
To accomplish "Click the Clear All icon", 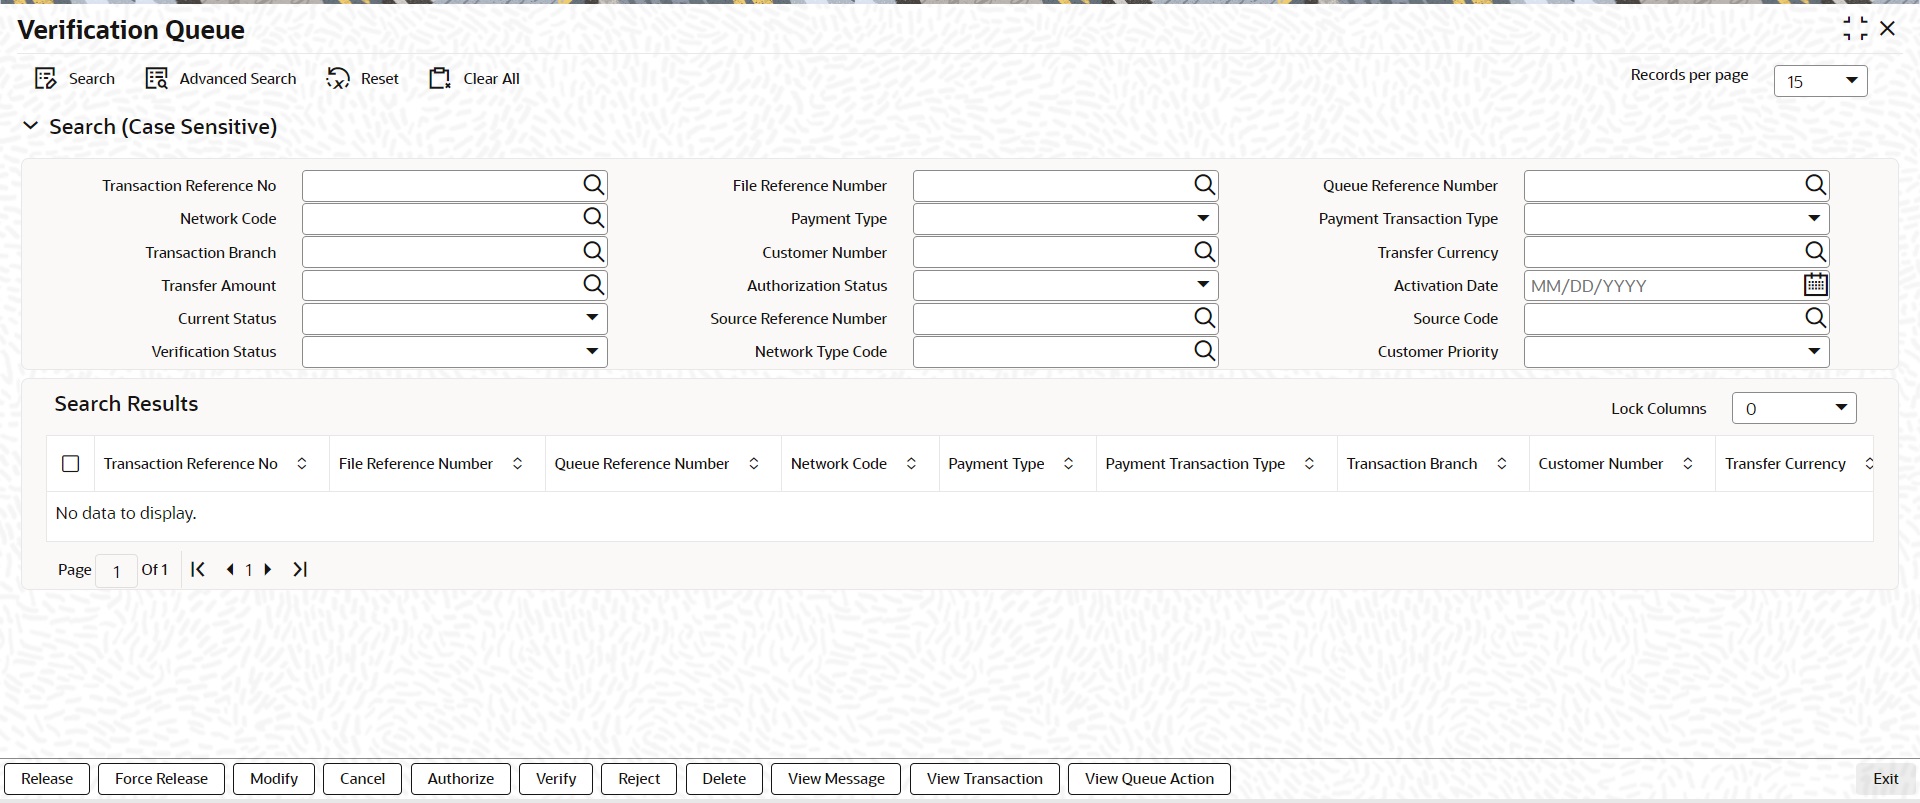I will click(440, 78).
